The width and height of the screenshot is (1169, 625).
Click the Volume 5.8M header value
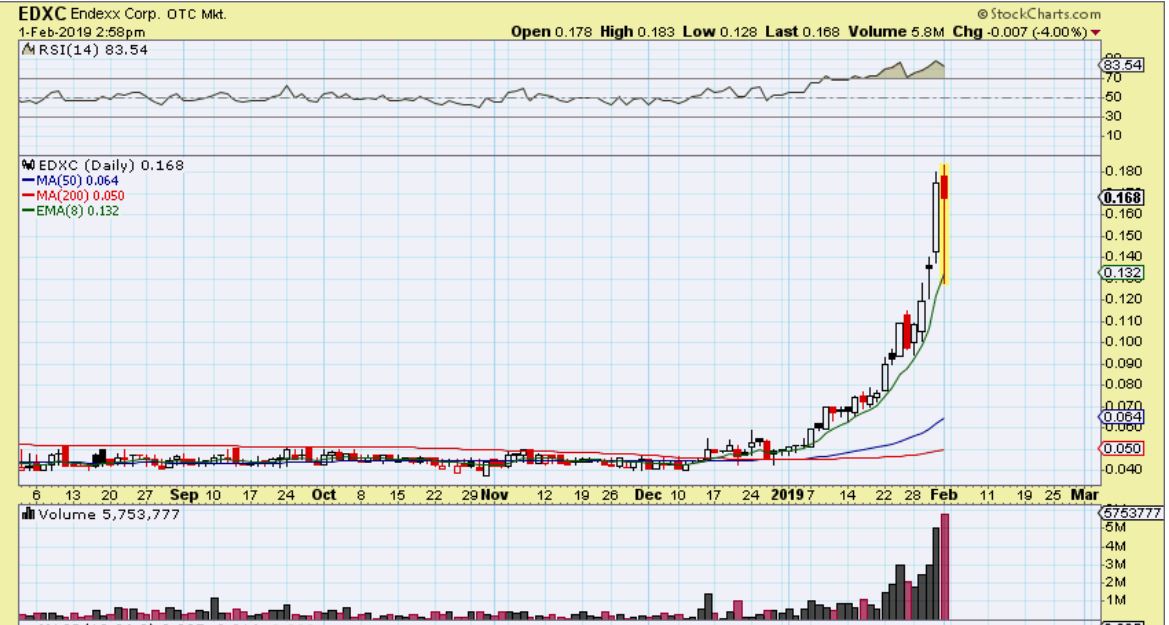pos(897,32)
